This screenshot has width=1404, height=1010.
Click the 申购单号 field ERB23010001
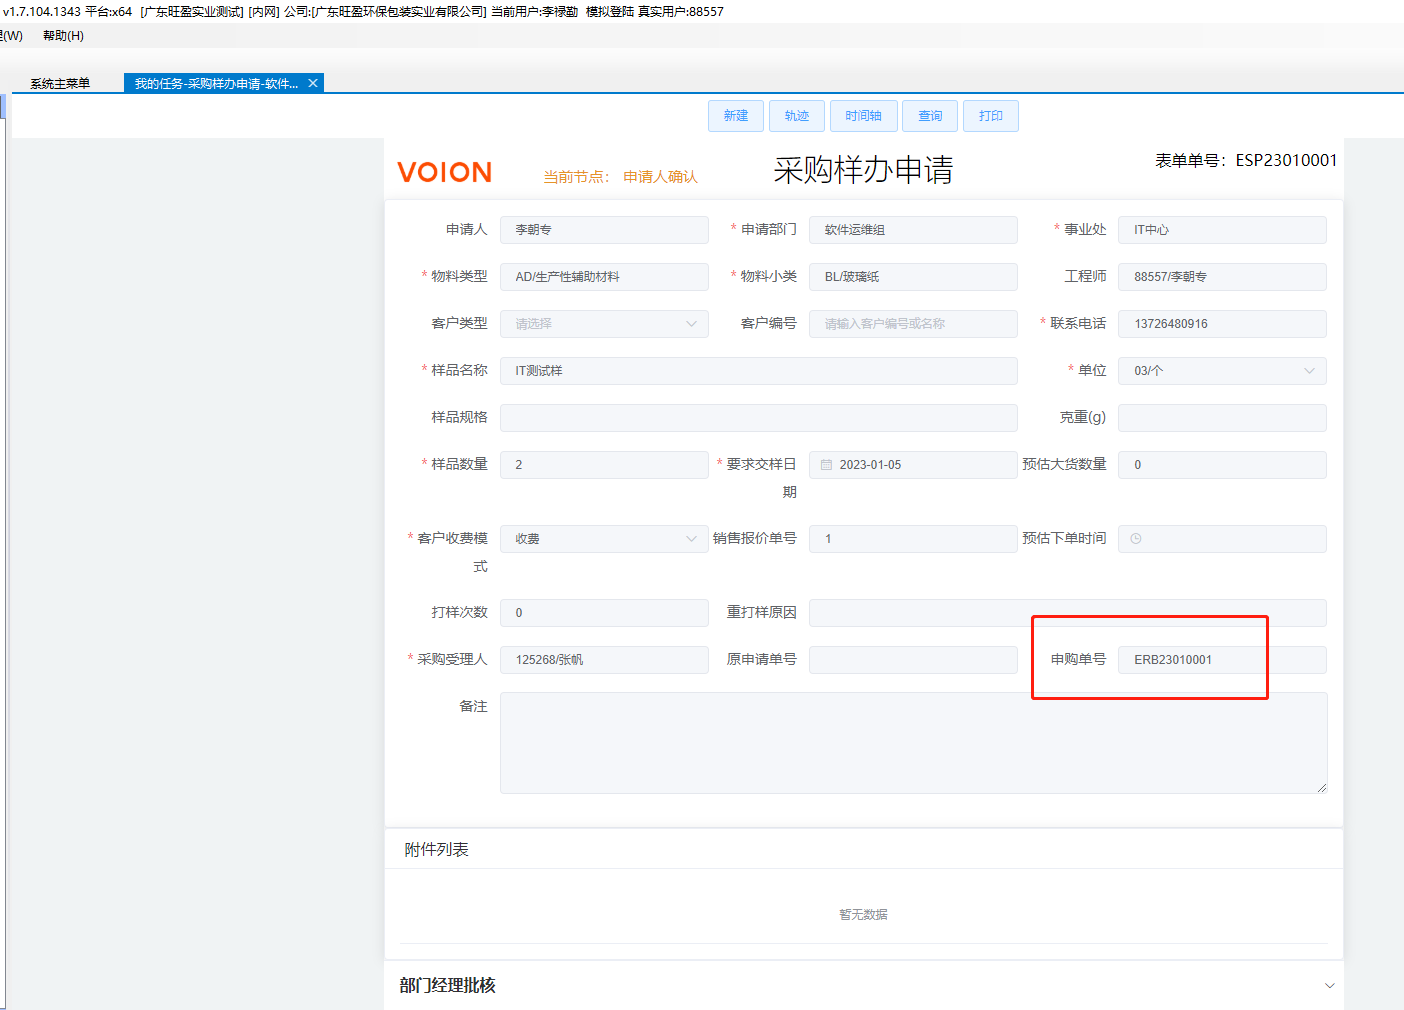(x=1222, y=660)
